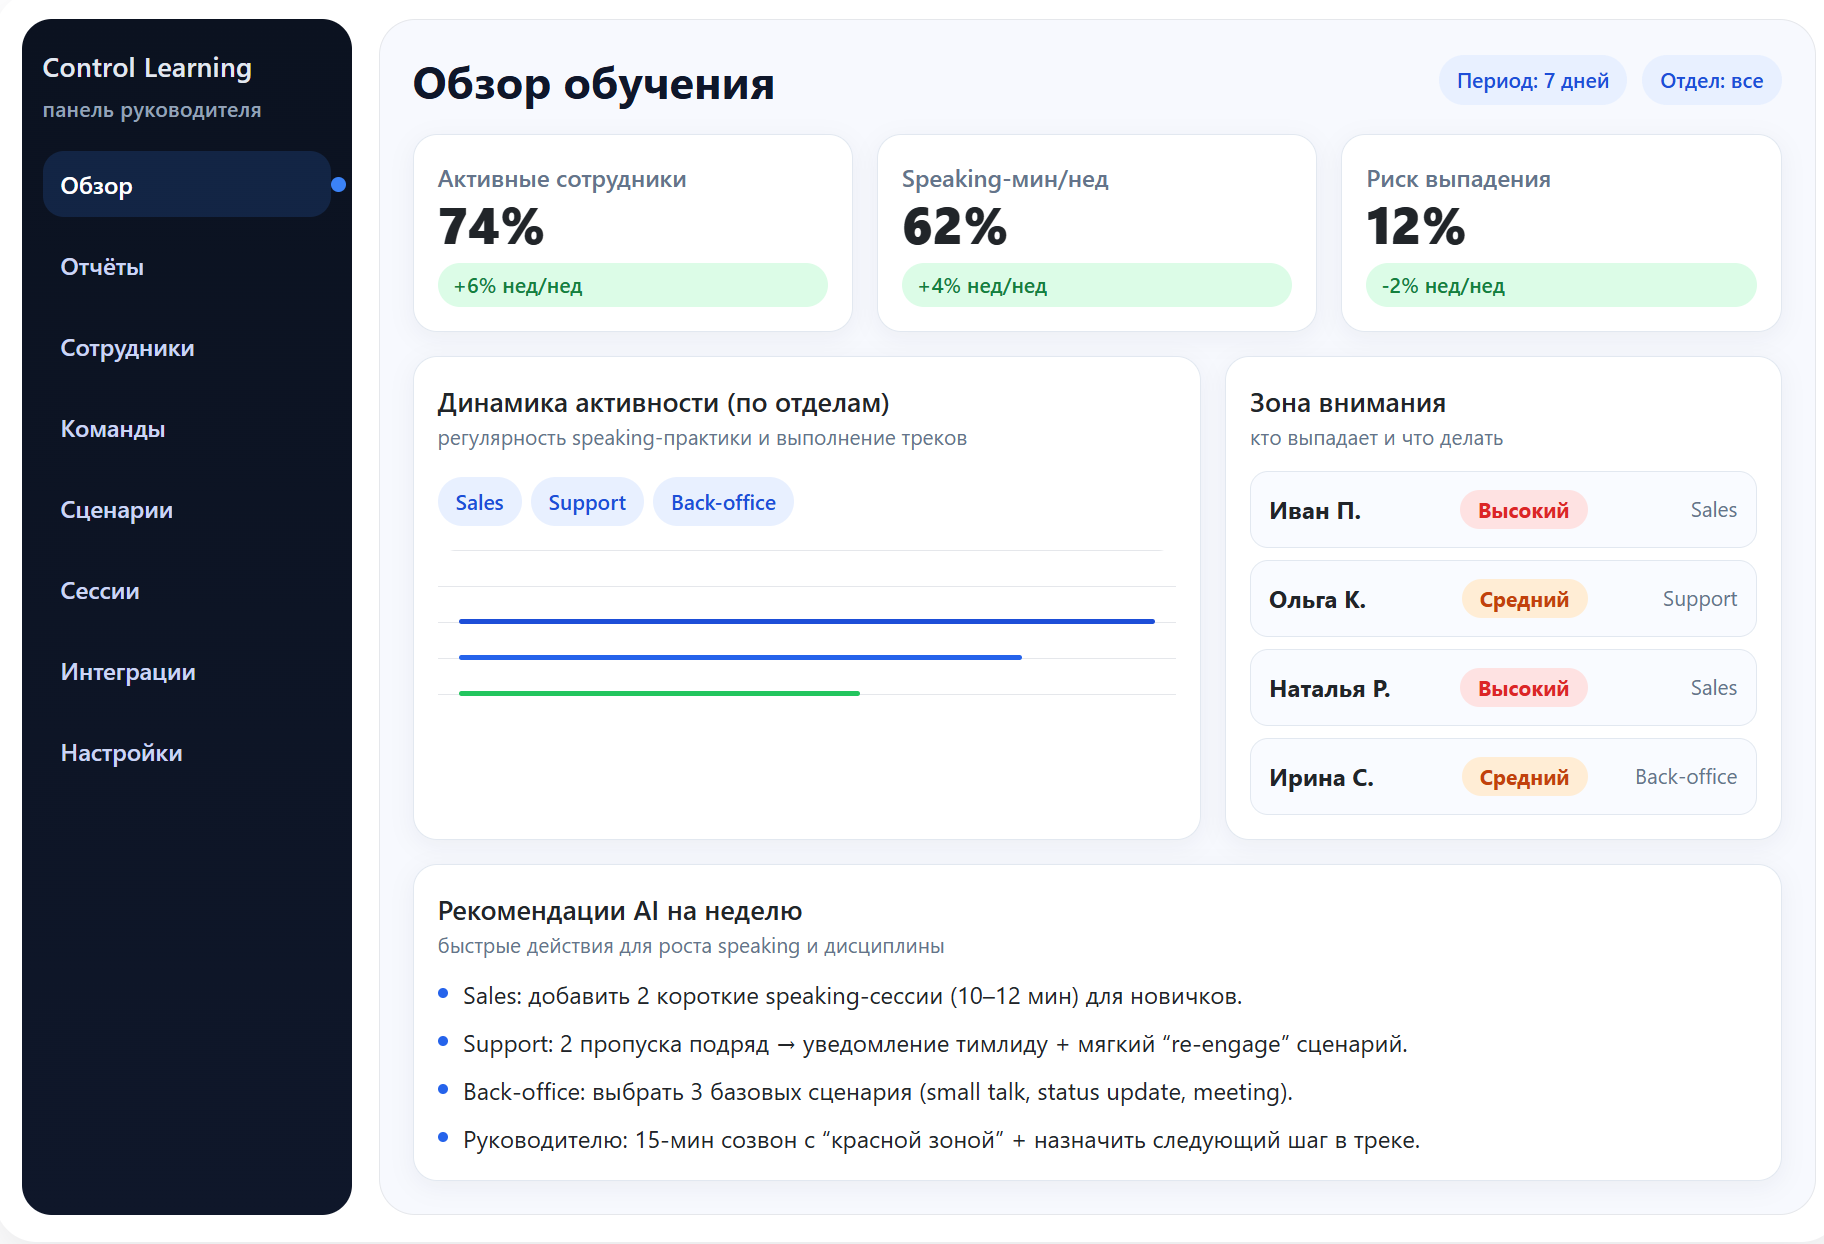Click the Высокий risk badge for Наталья Р.
This screenshot has width=1824, height=1244.
point(1522,687)
